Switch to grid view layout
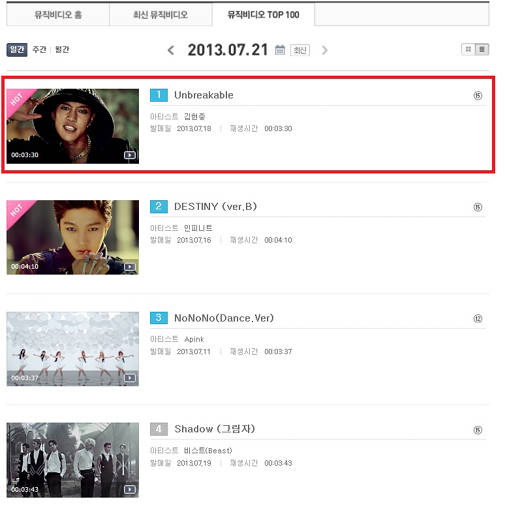The image size is (505, 510). 468,49
